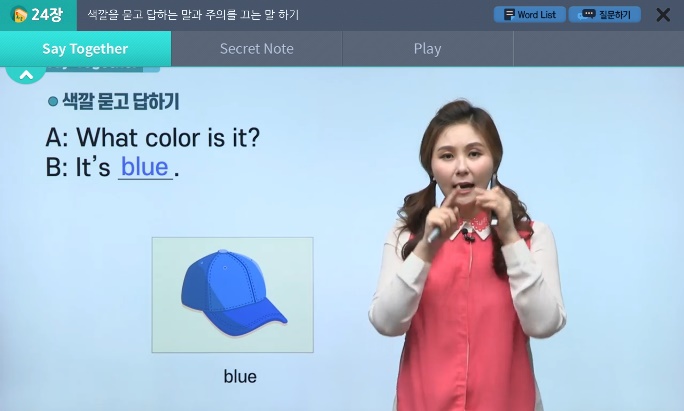Screen dimensions: 684x411
Task: Open the Play tab
Action: [428, 48]
